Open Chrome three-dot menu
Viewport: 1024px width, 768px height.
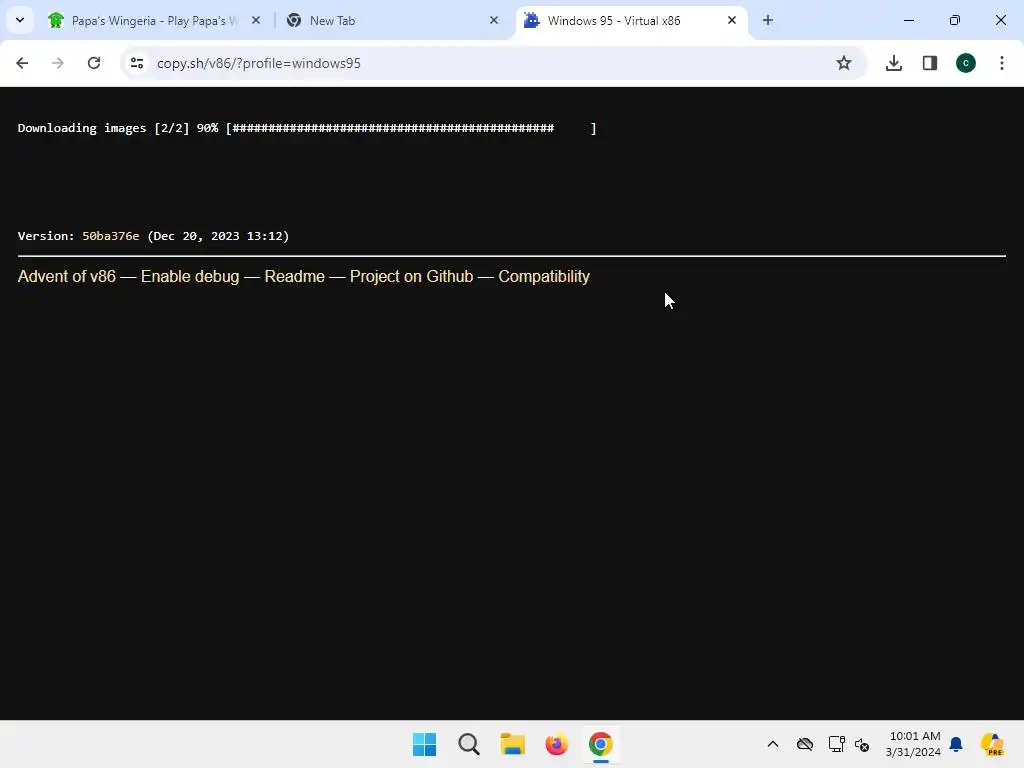click(x=1002, y=63)
